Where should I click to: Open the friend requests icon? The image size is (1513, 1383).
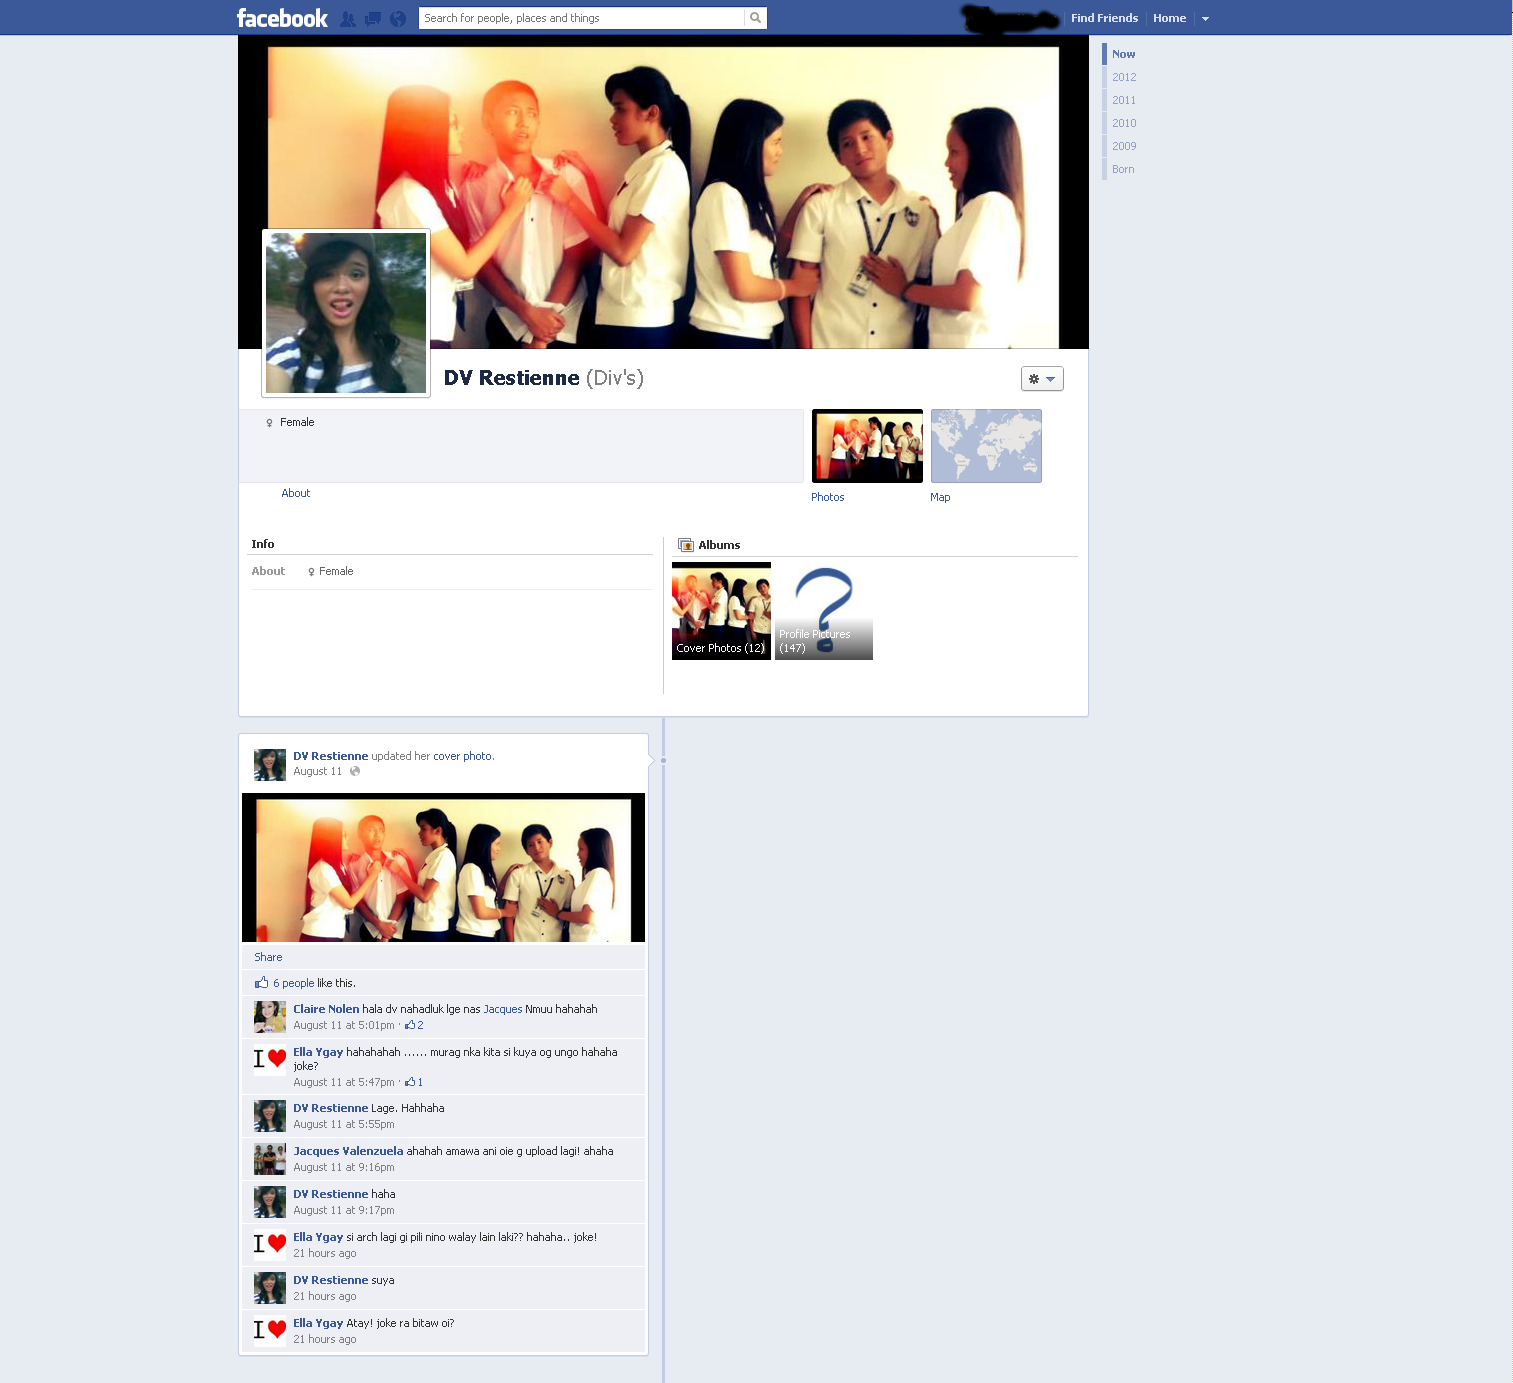pyautogui.click(x=348, y=18)
